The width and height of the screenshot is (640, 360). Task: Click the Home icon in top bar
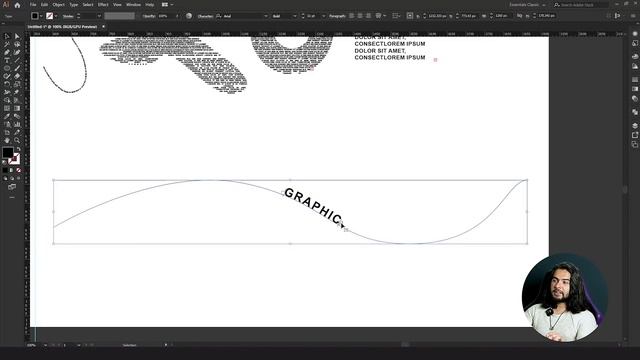tap(17, 5)
